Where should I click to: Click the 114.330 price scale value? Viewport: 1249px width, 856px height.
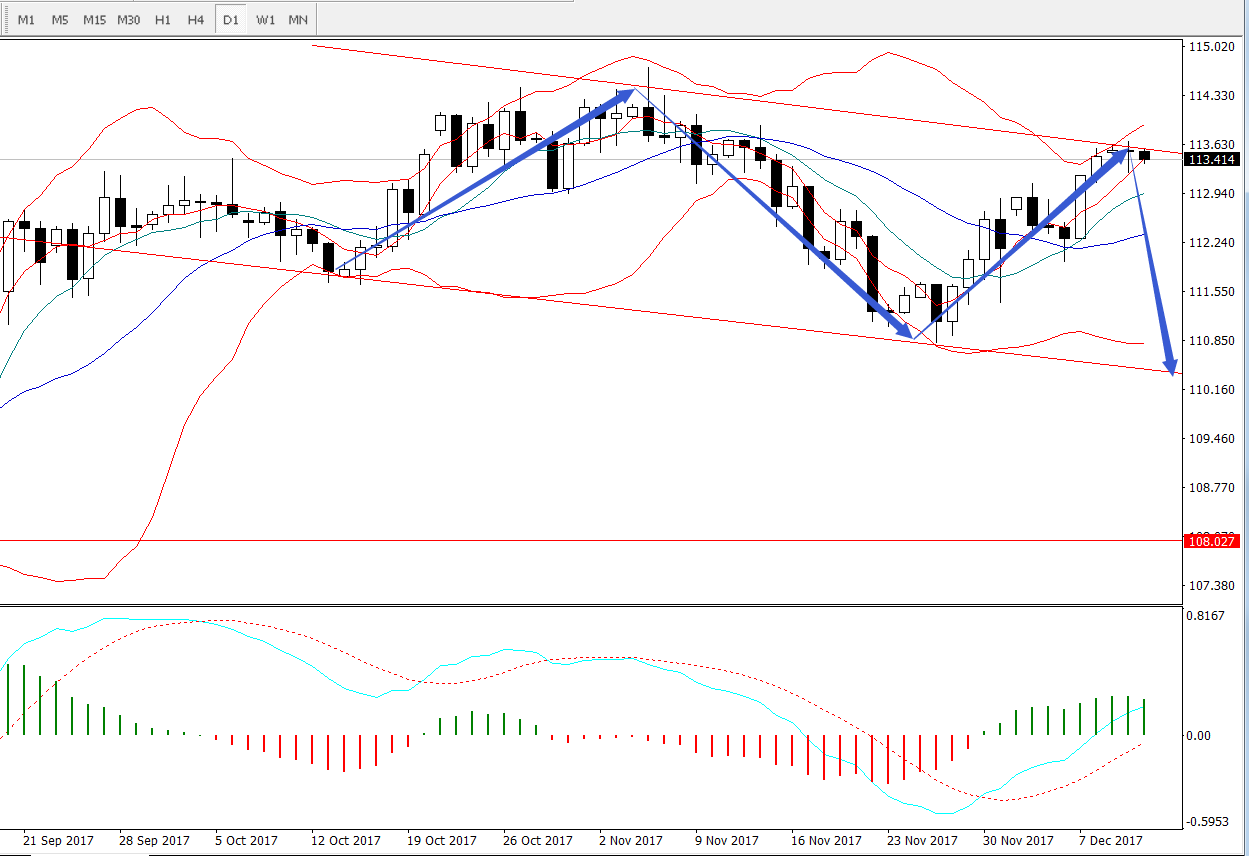tap(1211, 96)
